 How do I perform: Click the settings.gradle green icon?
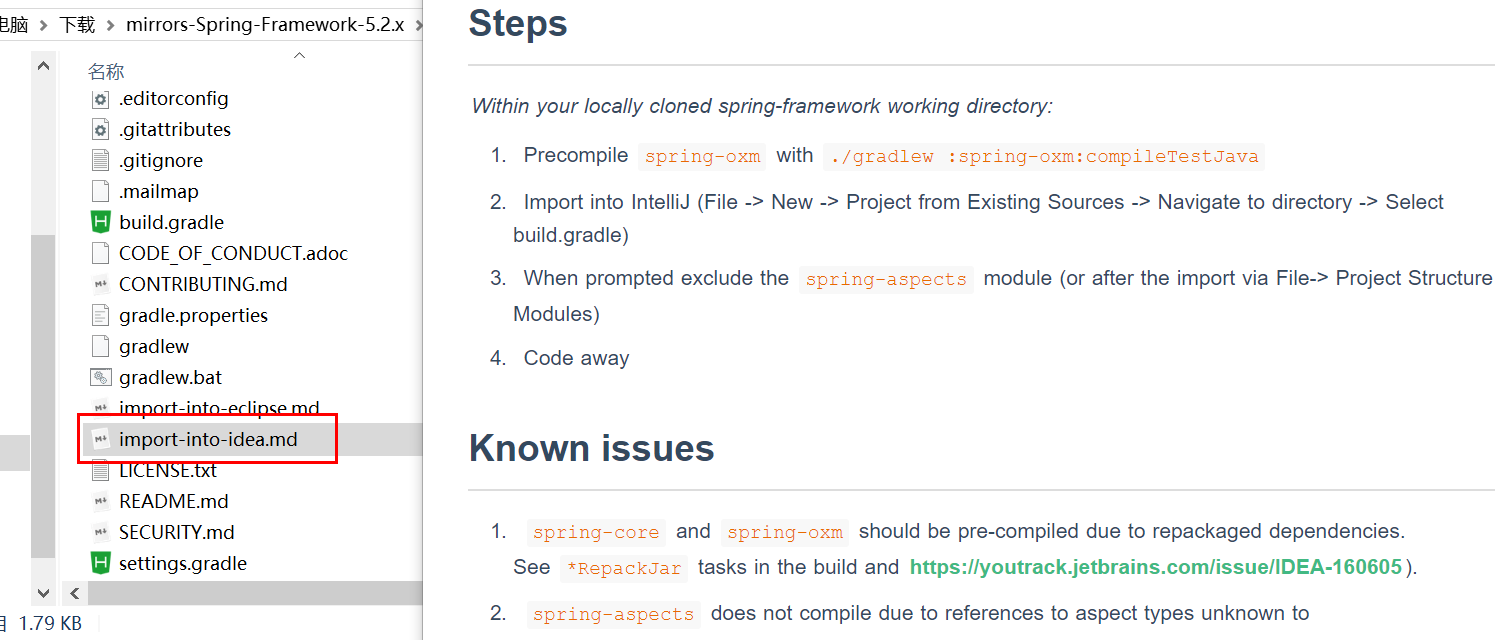[x=100, y=563]
